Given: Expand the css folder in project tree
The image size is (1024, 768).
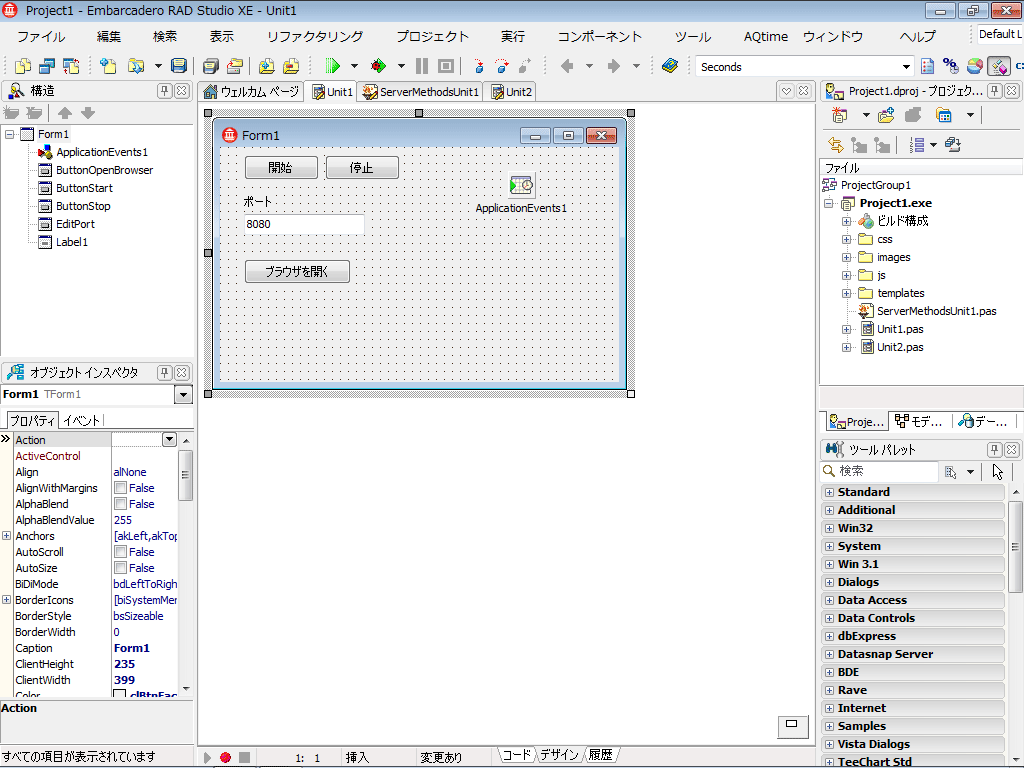Looking at the screenshot, I should click(x=846, y=240).
